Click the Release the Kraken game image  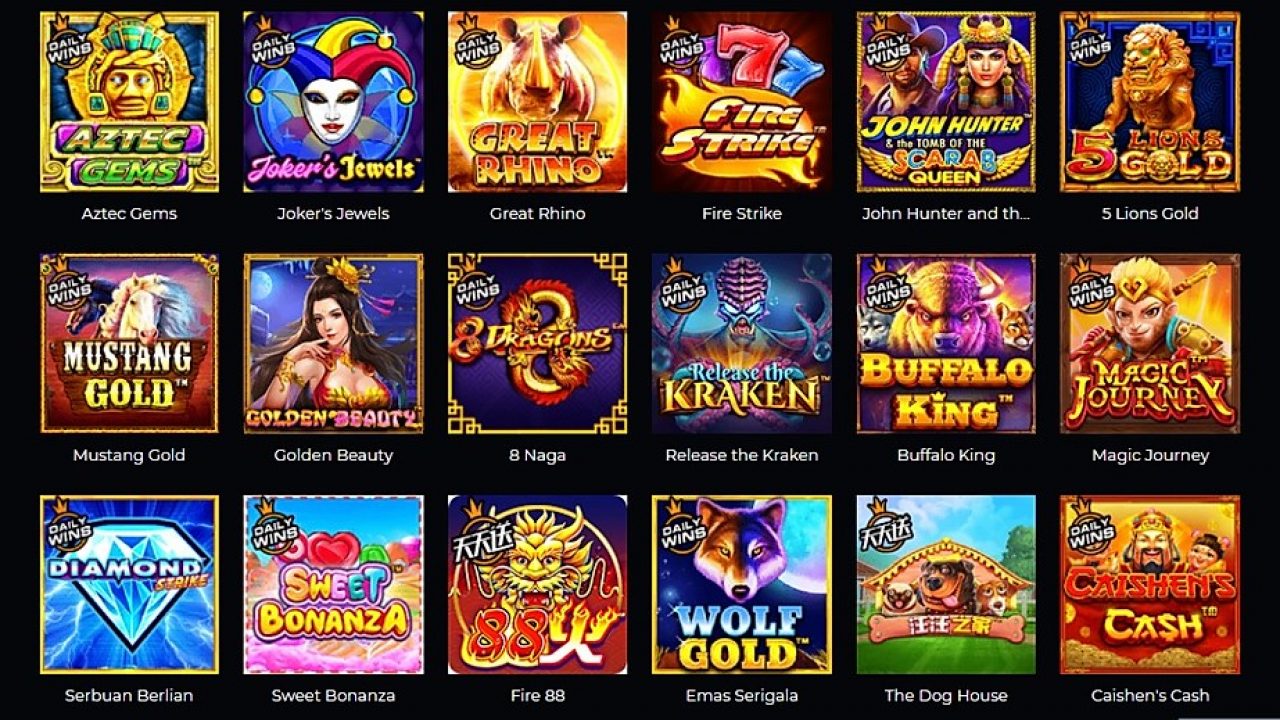tap(742, 343)
